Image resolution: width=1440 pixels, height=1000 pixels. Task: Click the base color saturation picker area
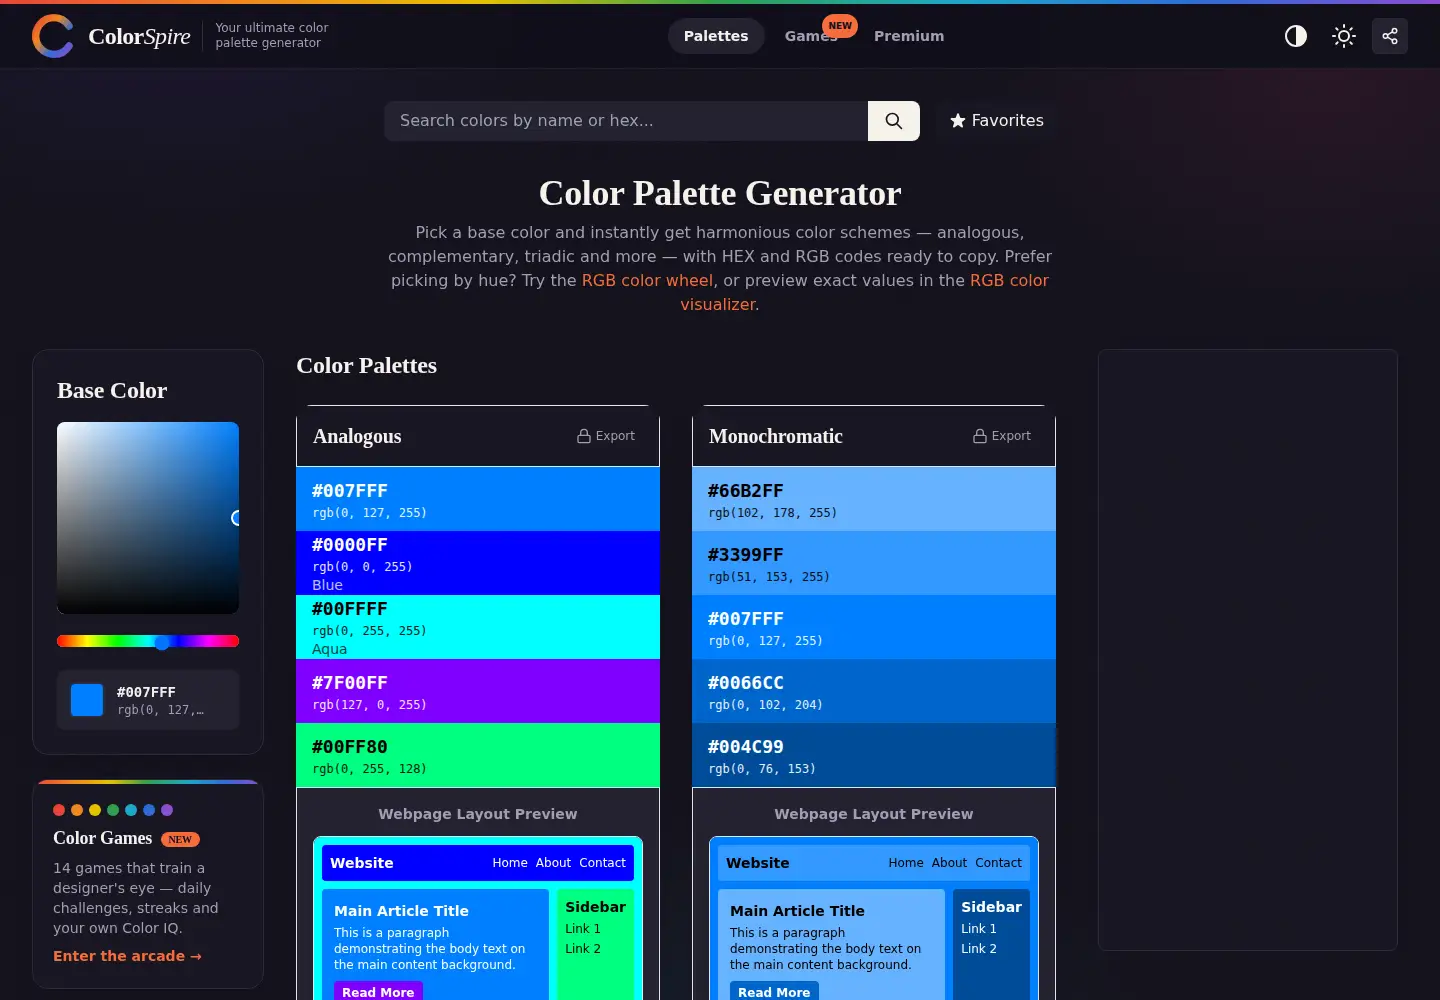pyautogui.click(x=148, y=518)
